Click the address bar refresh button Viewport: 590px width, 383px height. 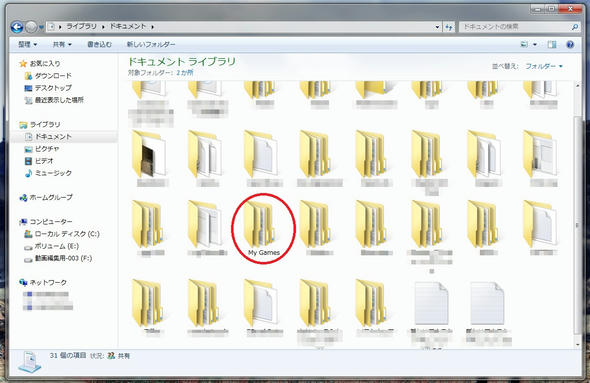click(x=449, y=27)
